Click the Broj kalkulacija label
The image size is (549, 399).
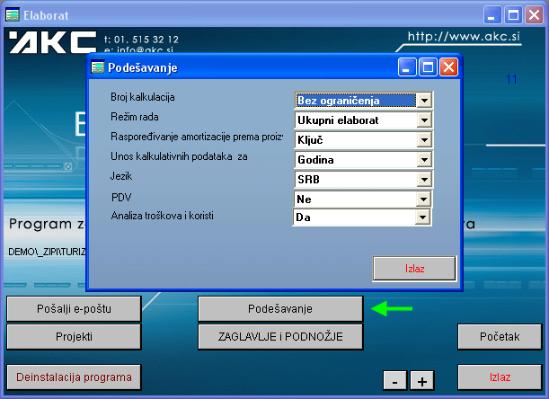pos(143,97)
